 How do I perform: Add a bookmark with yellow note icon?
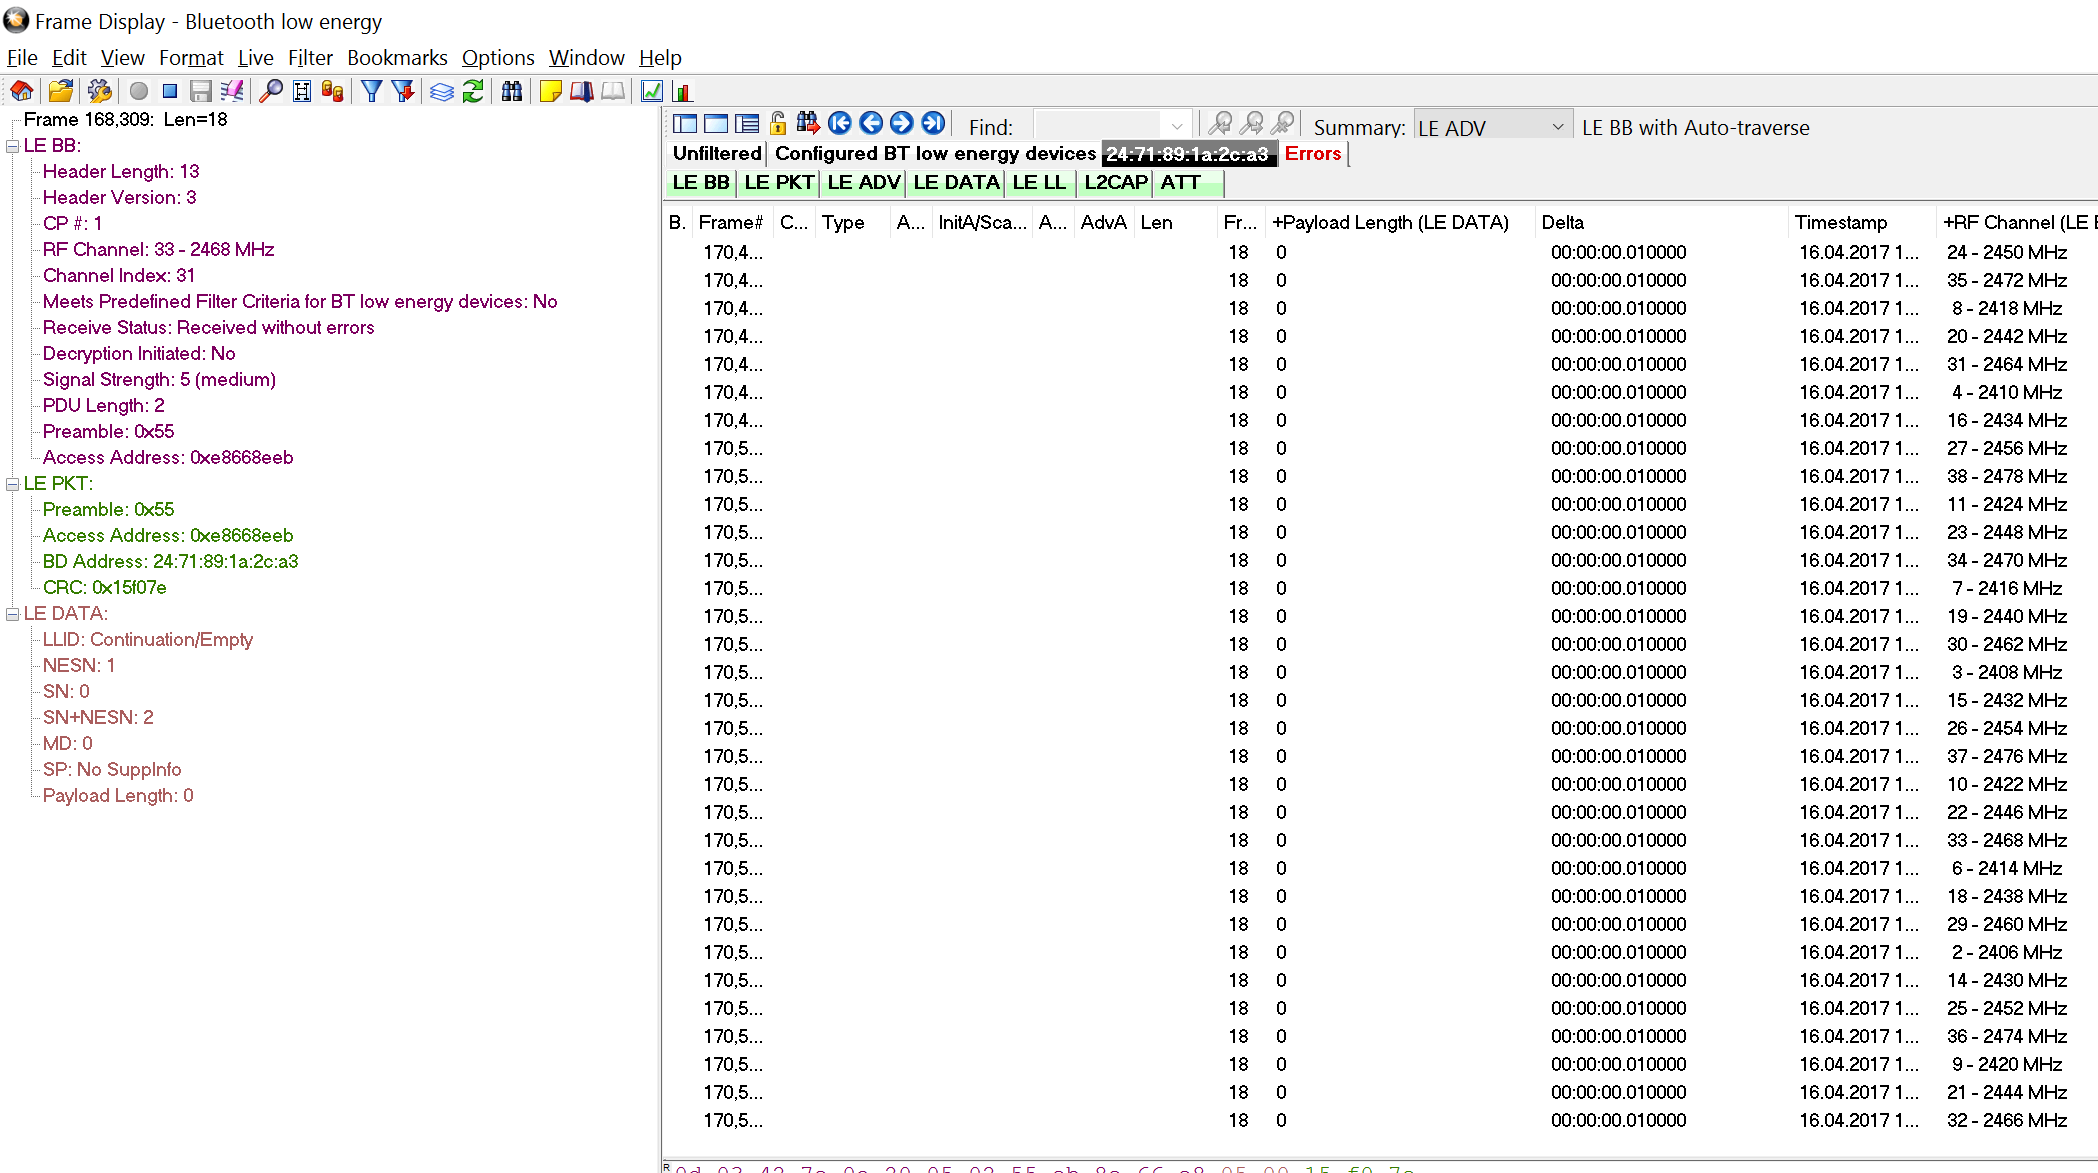click(550, 92)
